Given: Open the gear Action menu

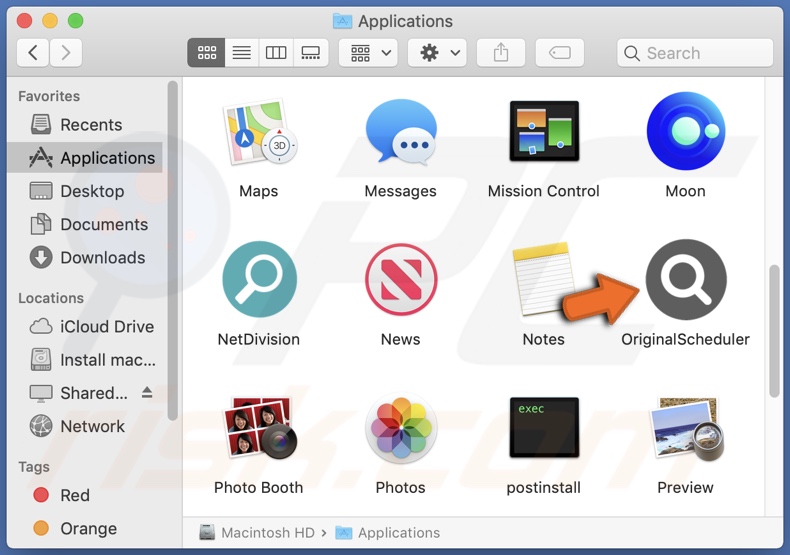Looking at the screenshot, I should [437, 52].
